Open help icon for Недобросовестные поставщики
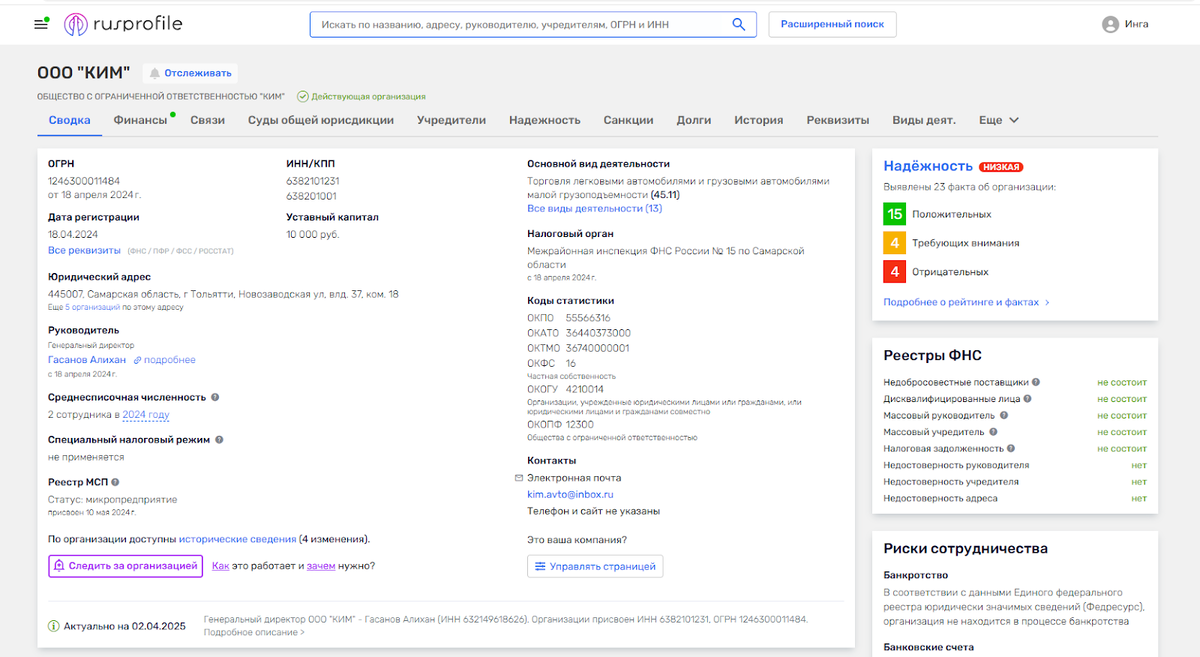The width and height of the screenshot is (1200, 657). click(x=1036, y=382)
